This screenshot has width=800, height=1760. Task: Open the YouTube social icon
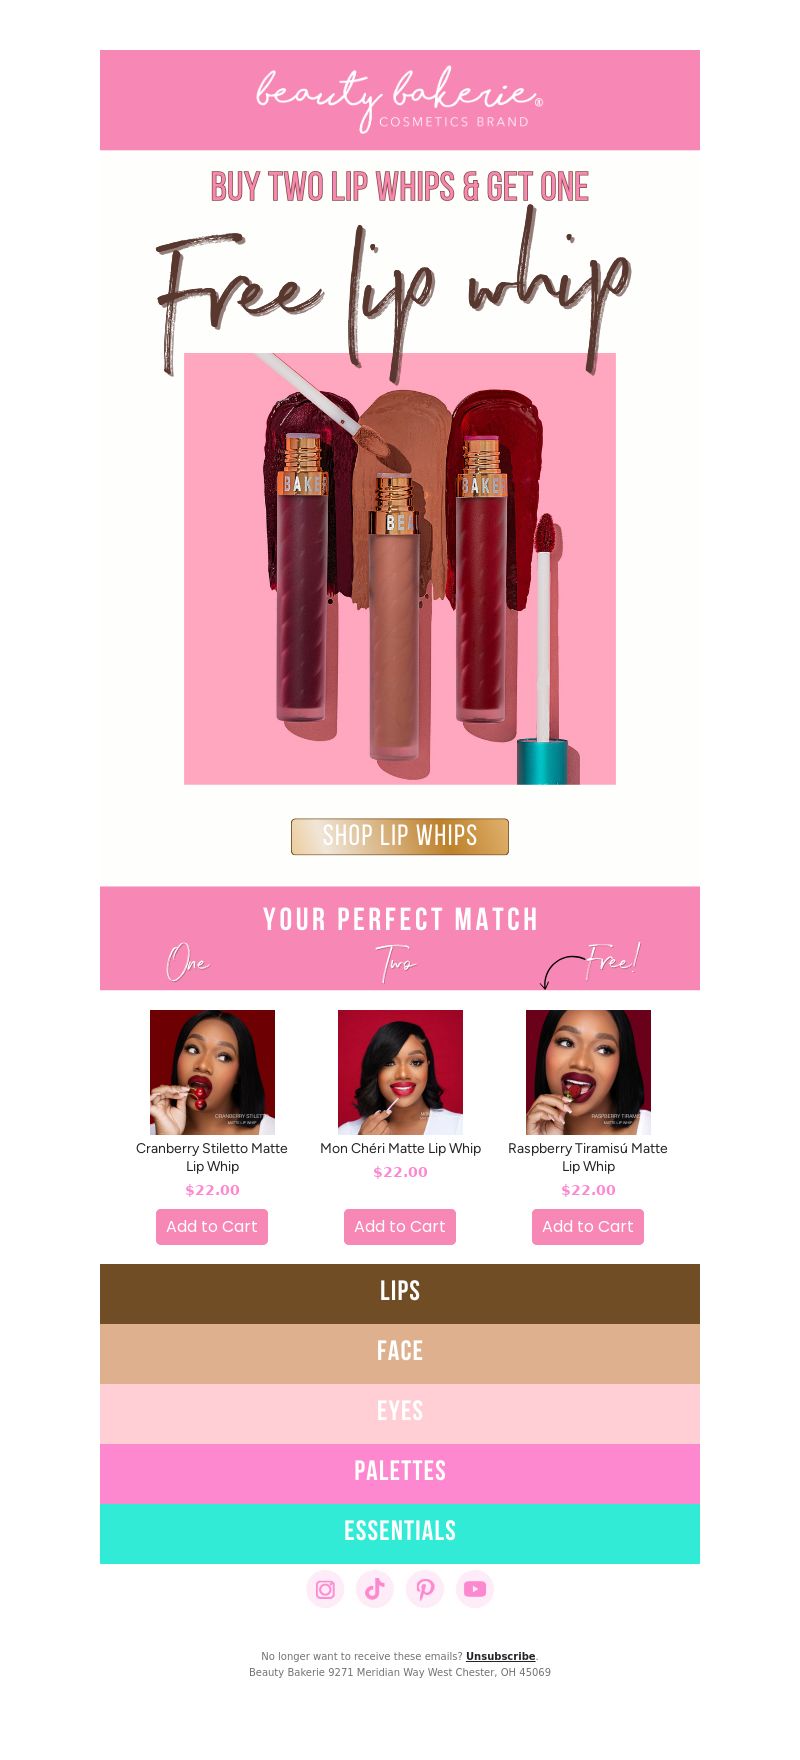475,1589
